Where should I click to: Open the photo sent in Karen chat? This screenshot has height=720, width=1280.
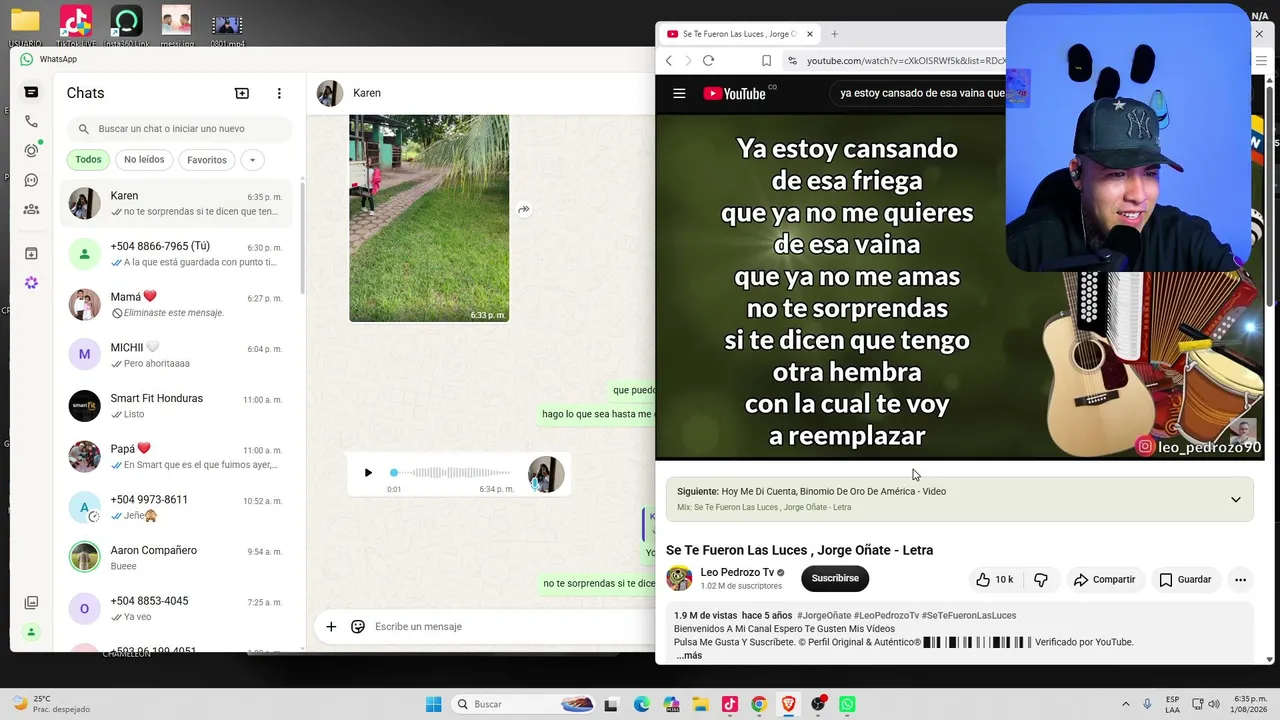click(429, 219)
